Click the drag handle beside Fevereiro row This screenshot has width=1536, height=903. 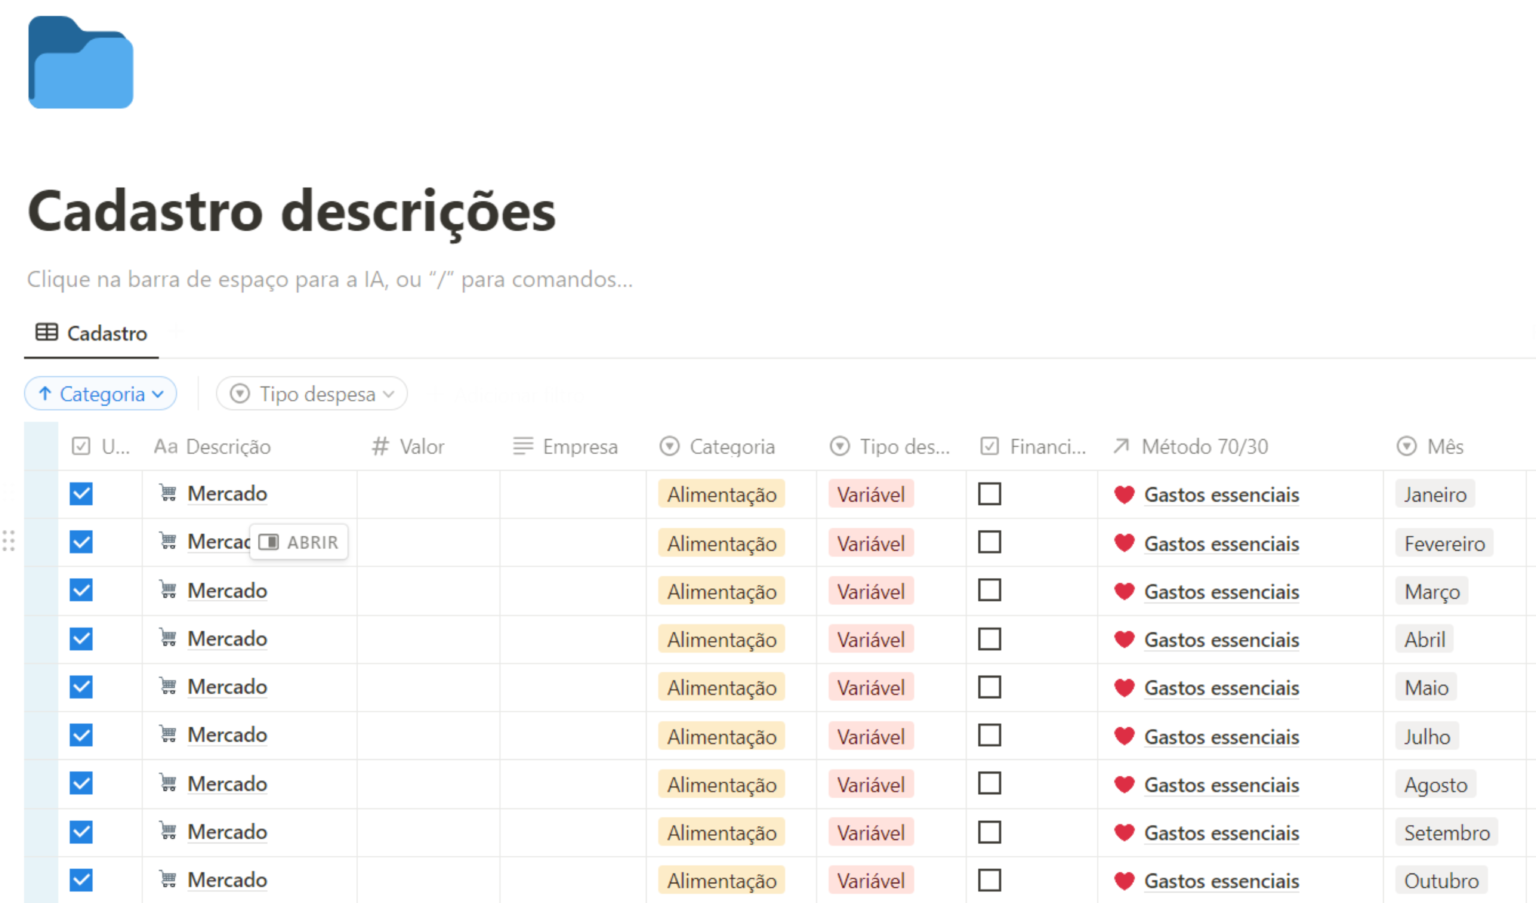tap(9, 541)
